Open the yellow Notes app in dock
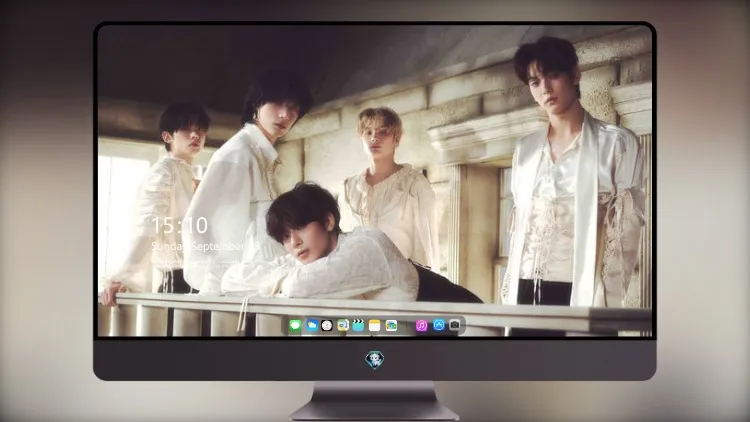The height and width of the screenshot is (422, 750). click(375, 326)
